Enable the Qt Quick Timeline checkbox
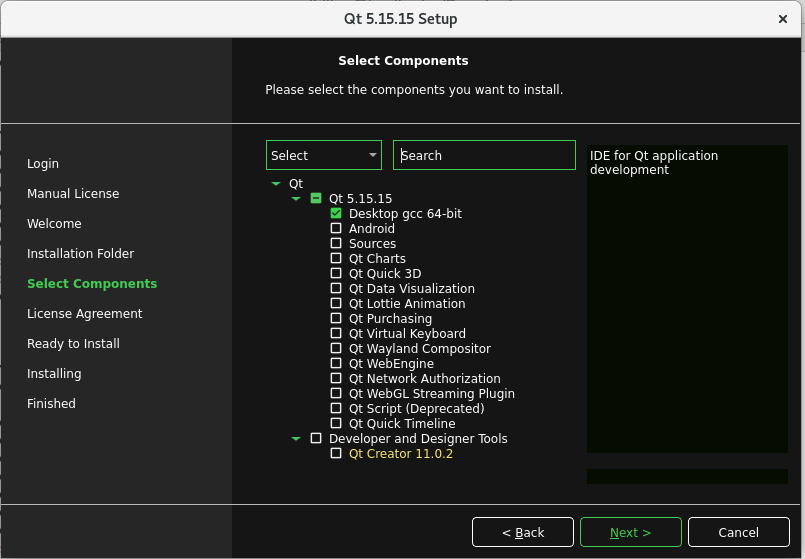805x559 pixels. (x=336, y=423)
